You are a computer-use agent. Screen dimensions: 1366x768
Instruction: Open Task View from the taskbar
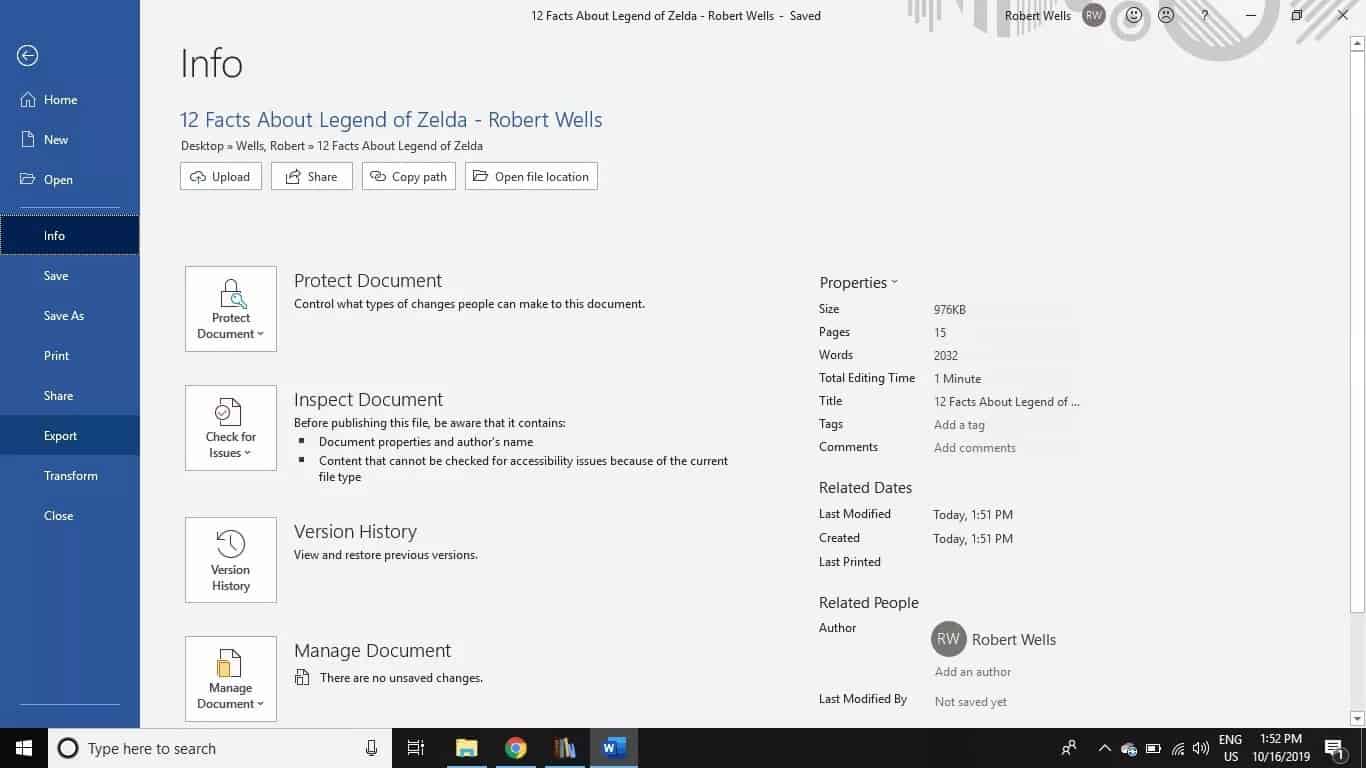(x=416, y=748)
